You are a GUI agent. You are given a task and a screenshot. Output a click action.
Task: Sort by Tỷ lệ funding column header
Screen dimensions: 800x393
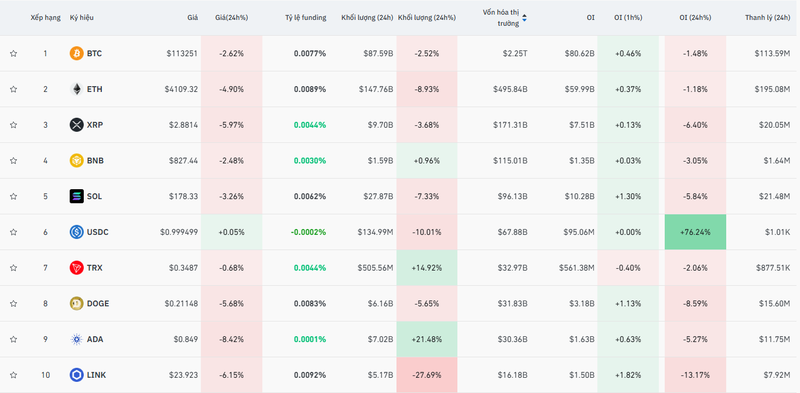(x=306, y=17)
